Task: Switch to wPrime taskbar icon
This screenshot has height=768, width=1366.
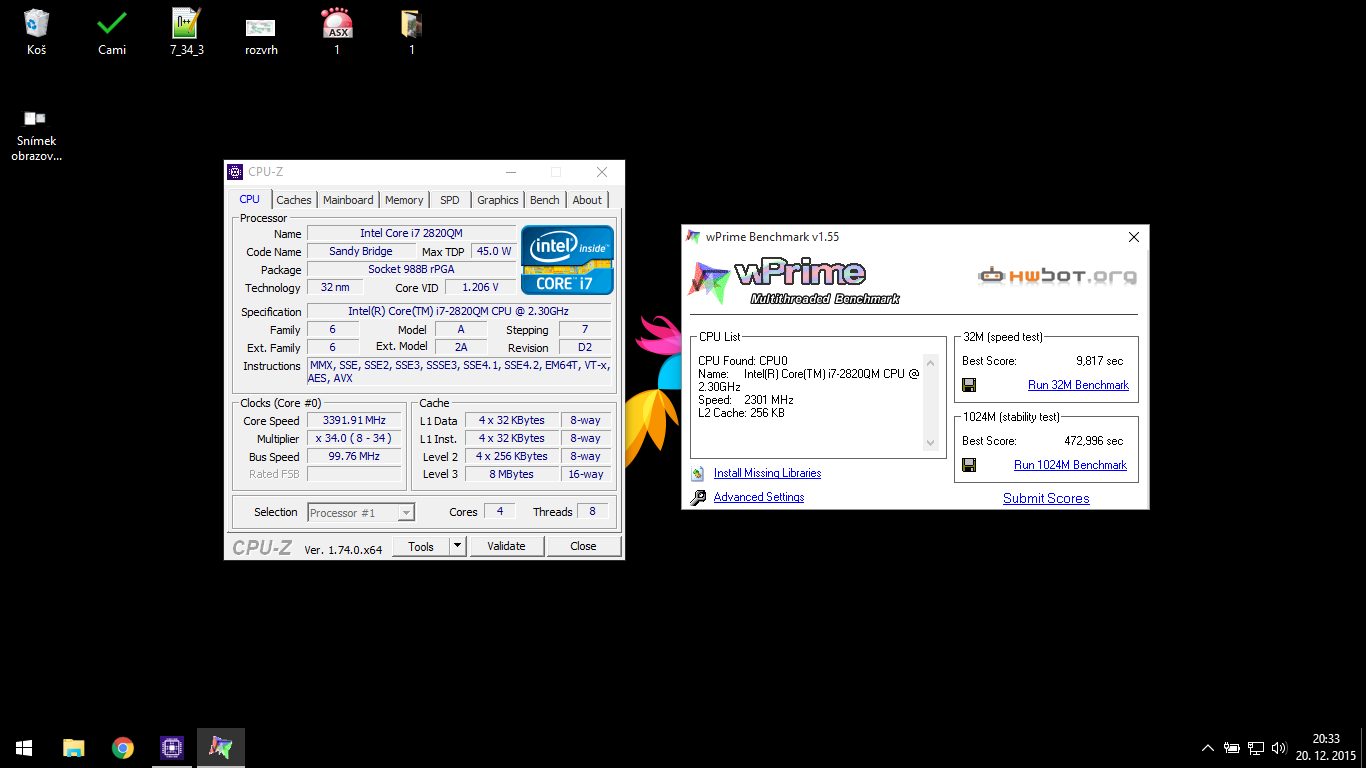Action: point(220,748)
